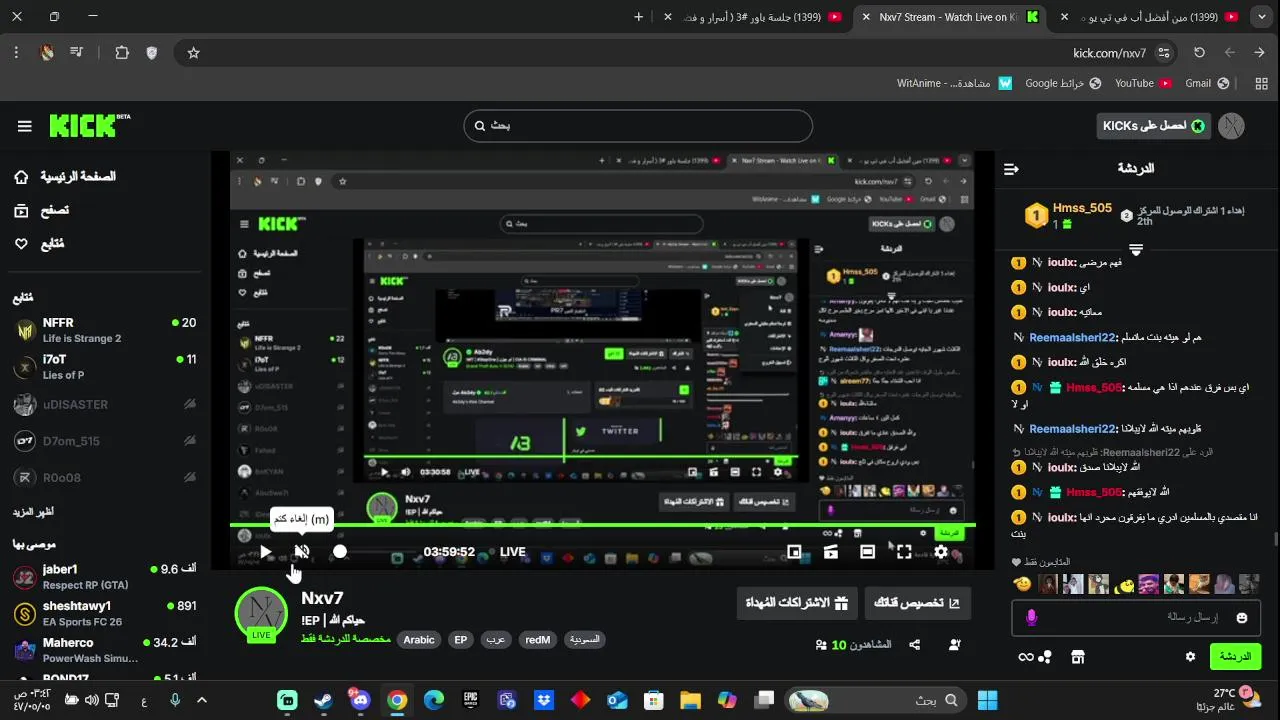Image resolution: width=1280 pixels, height=720 pixels.
Task: Open the user avatar menu on Kick
Action: pos(1232,126)
